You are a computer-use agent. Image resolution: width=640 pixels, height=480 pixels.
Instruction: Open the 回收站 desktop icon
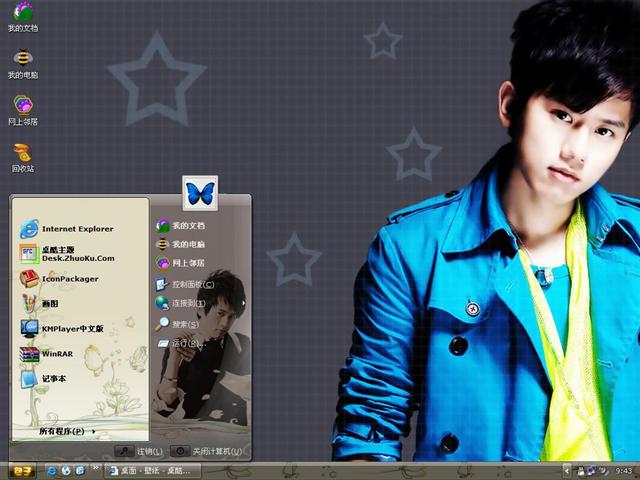(x=23, y=158)
